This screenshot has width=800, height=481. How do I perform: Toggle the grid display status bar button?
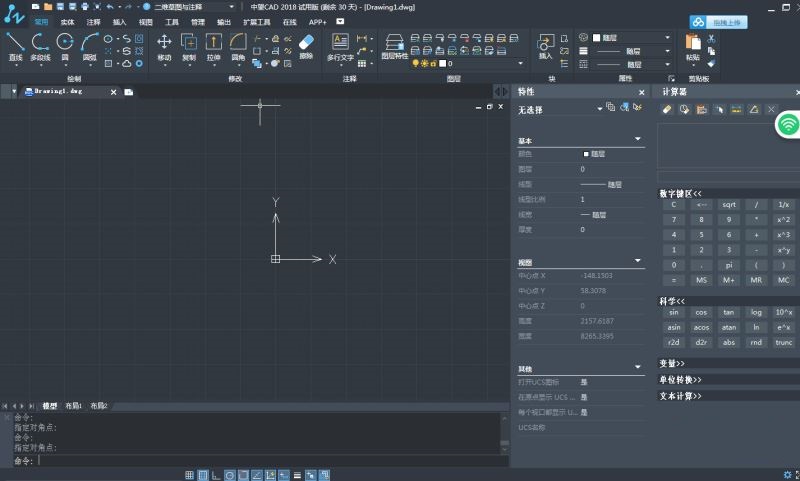[x=203, y=474]
